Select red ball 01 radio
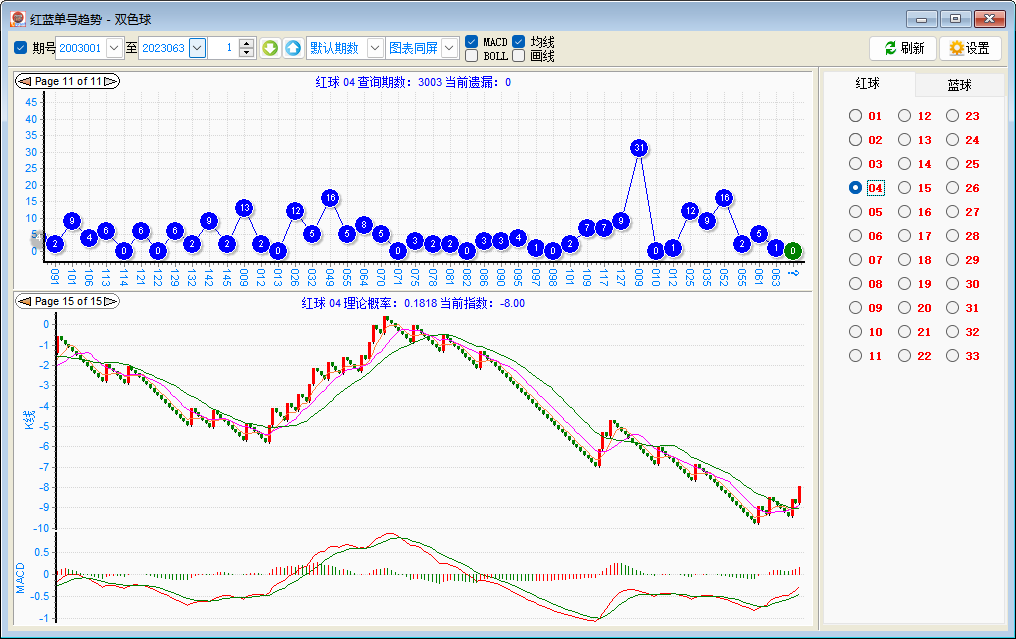The height and width of the screenshot is (639, 1016). pos(855,115)
